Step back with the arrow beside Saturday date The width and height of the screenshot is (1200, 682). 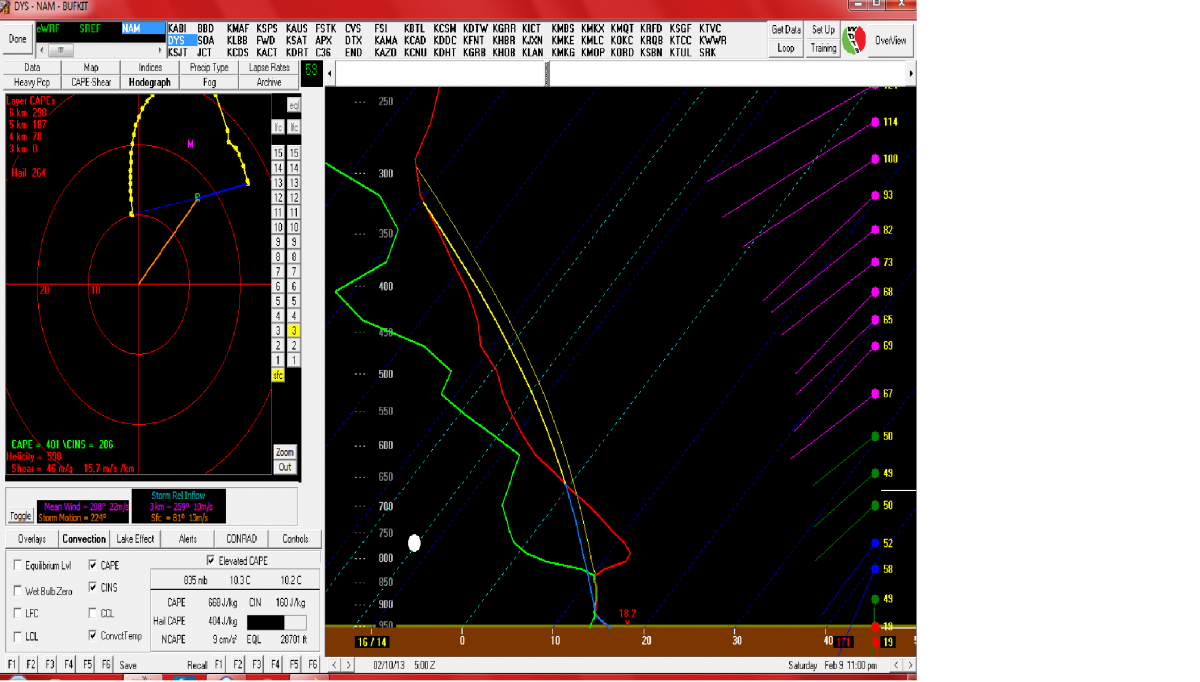(x=897, y=664)
